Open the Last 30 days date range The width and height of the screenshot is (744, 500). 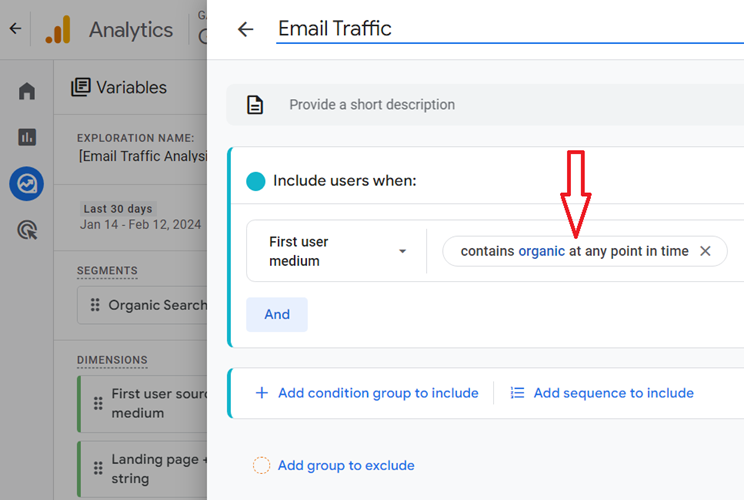click(x=118, y=209)
